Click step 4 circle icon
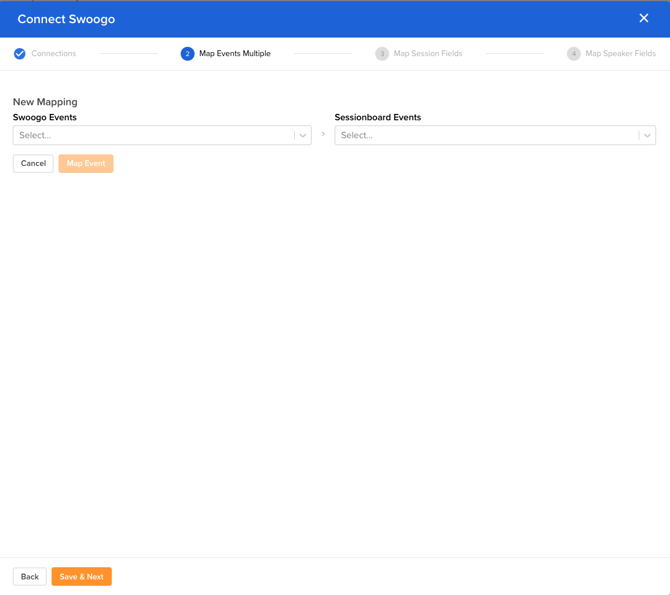Viewport: 670px width, 595px height. pos(574,53)
